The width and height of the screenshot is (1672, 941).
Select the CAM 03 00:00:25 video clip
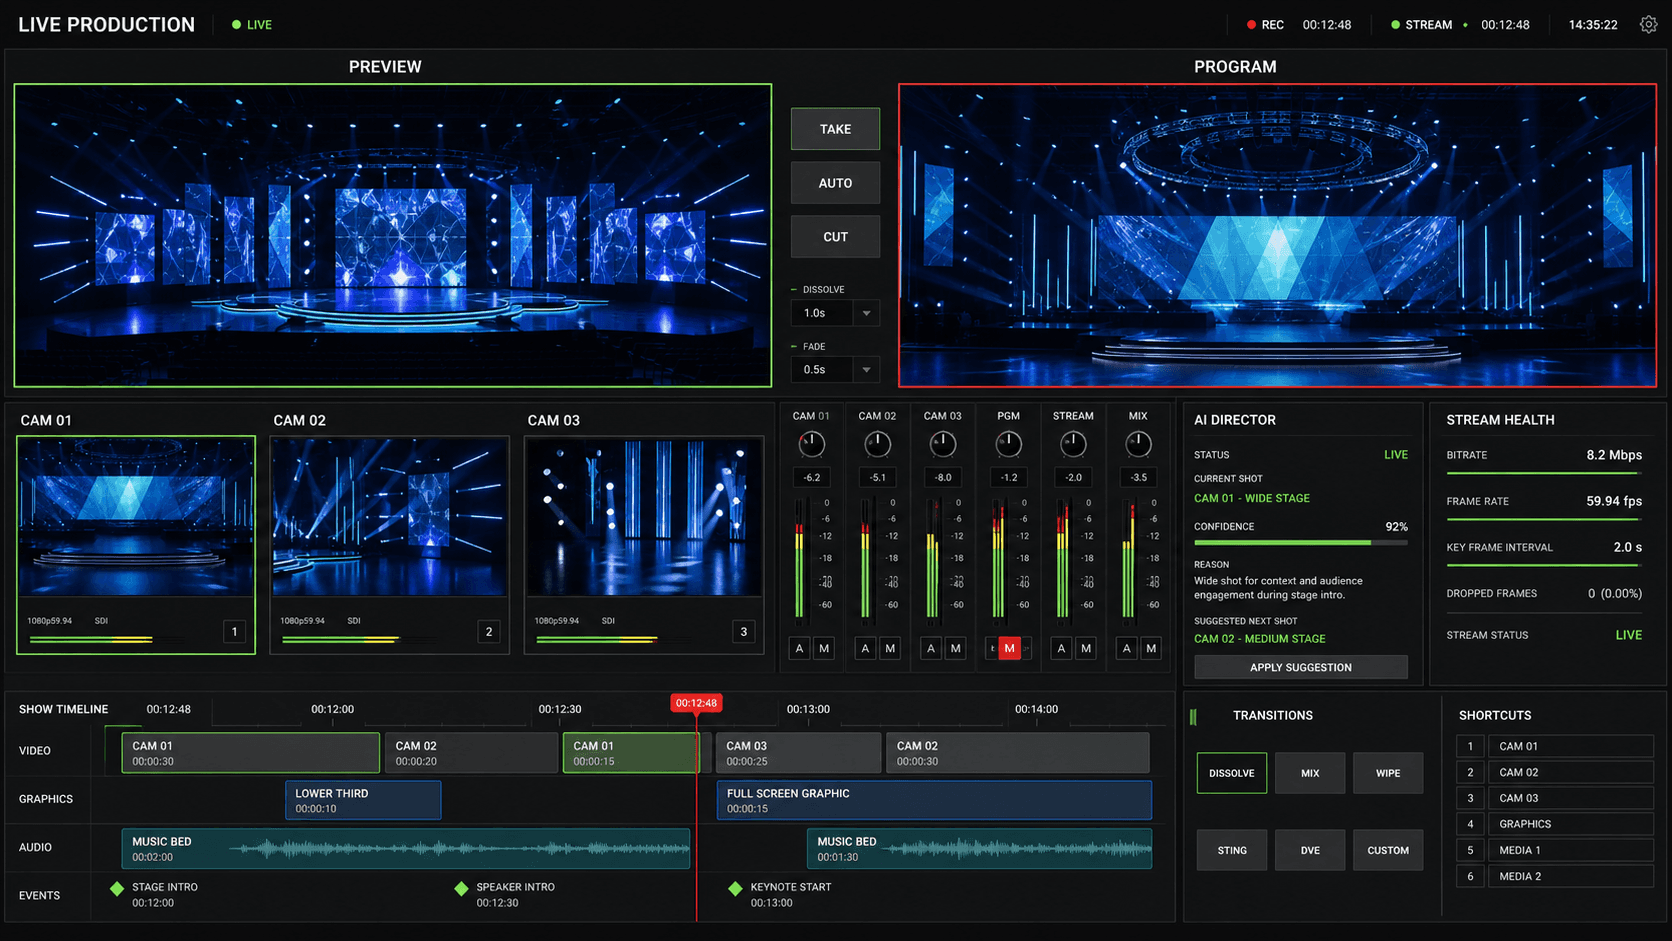point(798,753)
